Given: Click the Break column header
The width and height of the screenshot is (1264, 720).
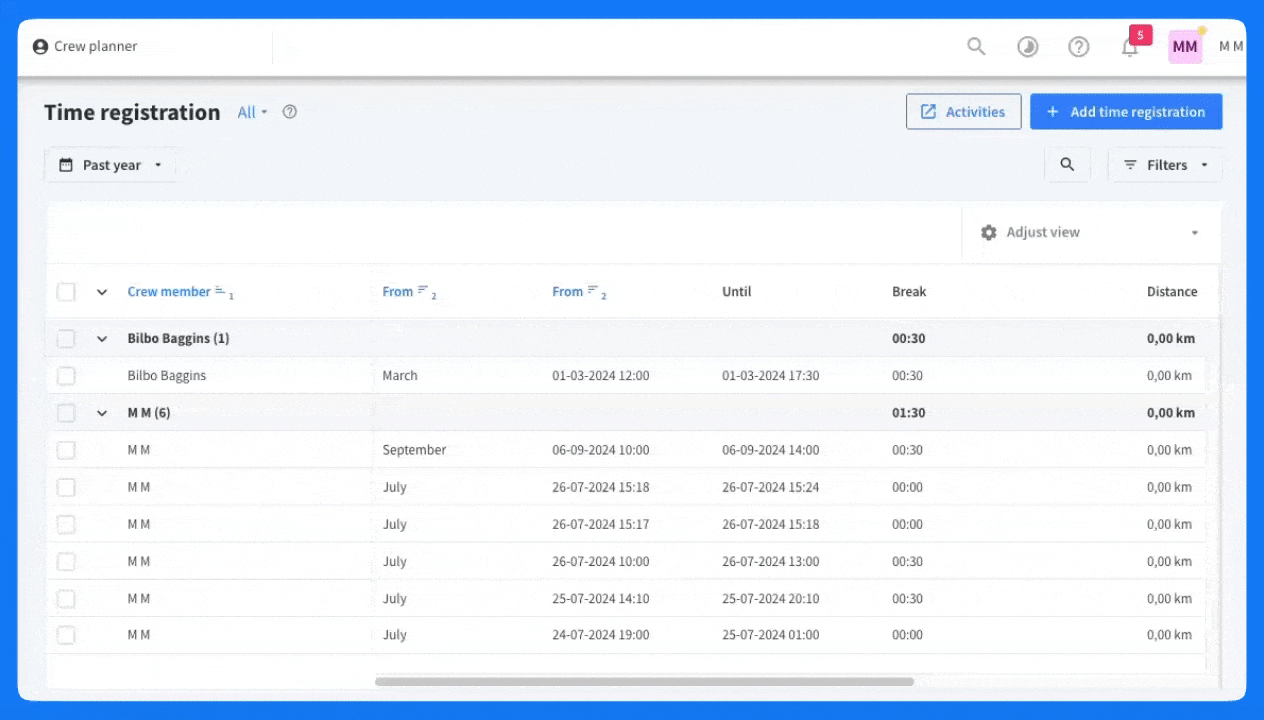Looking at the screenshot, I should pos(909,292).
